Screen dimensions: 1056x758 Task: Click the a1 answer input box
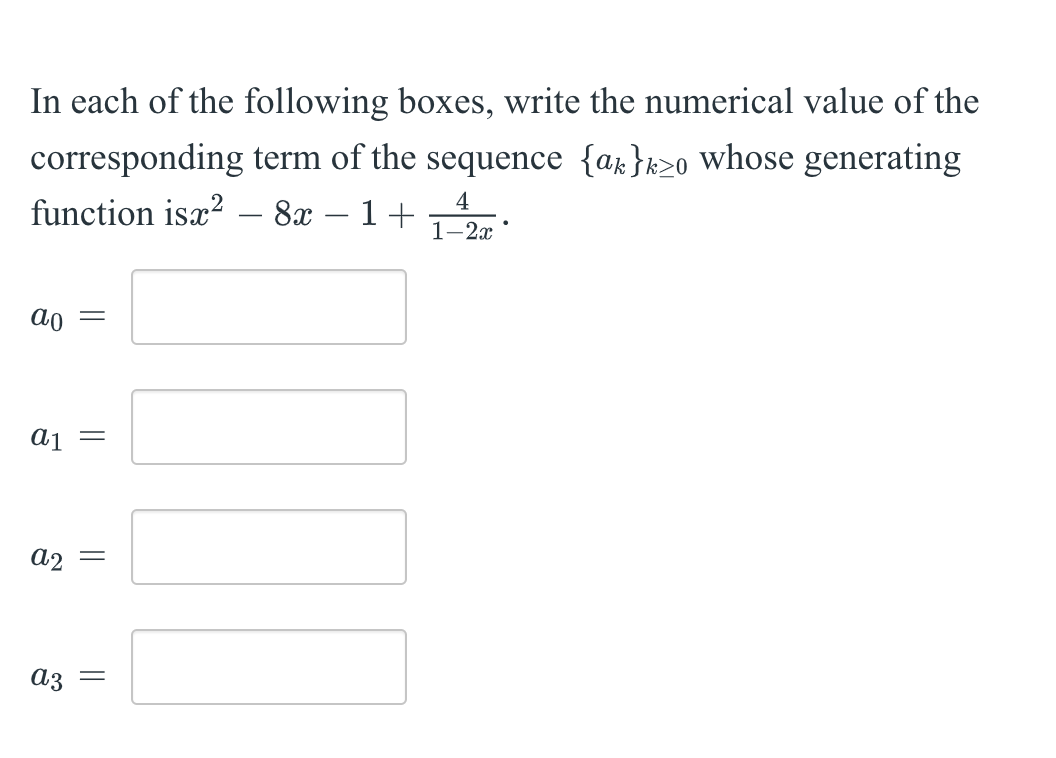(x=267, y=427)
